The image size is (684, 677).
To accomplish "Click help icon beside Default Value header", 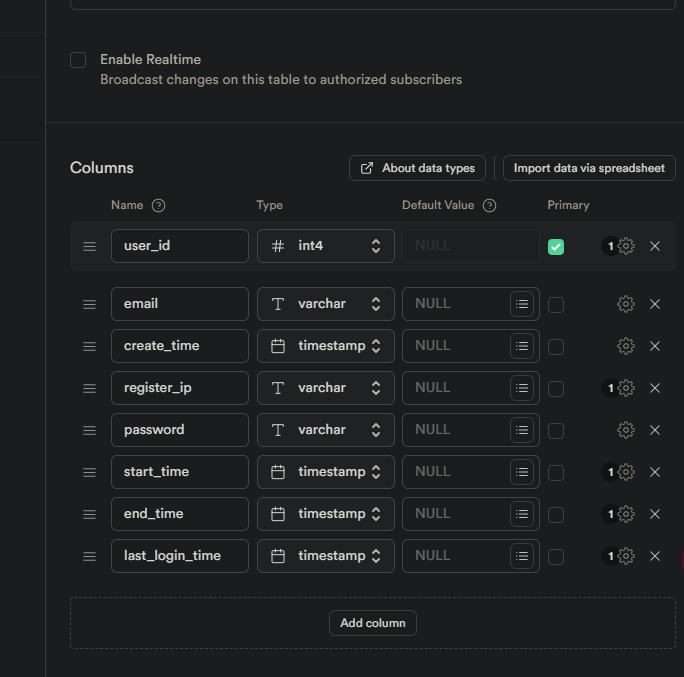I will click(x=489, y=205).
